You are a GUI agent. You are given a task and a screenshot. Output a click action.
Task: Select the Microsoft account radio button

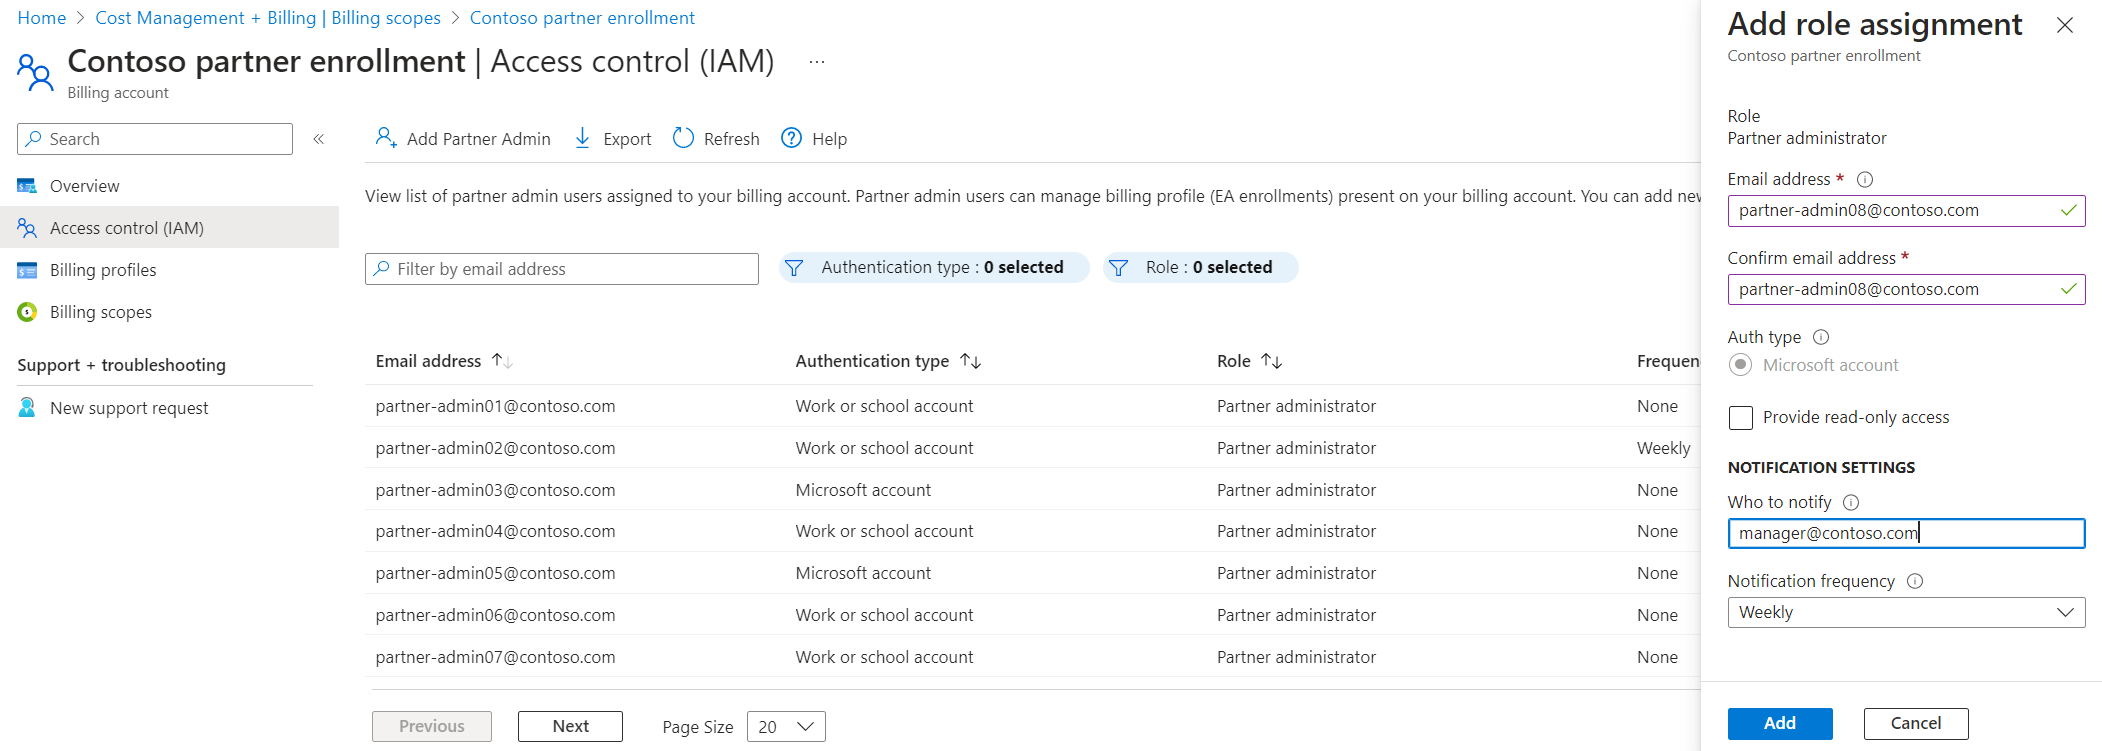pyautogui.click(x=1741, y=365)
